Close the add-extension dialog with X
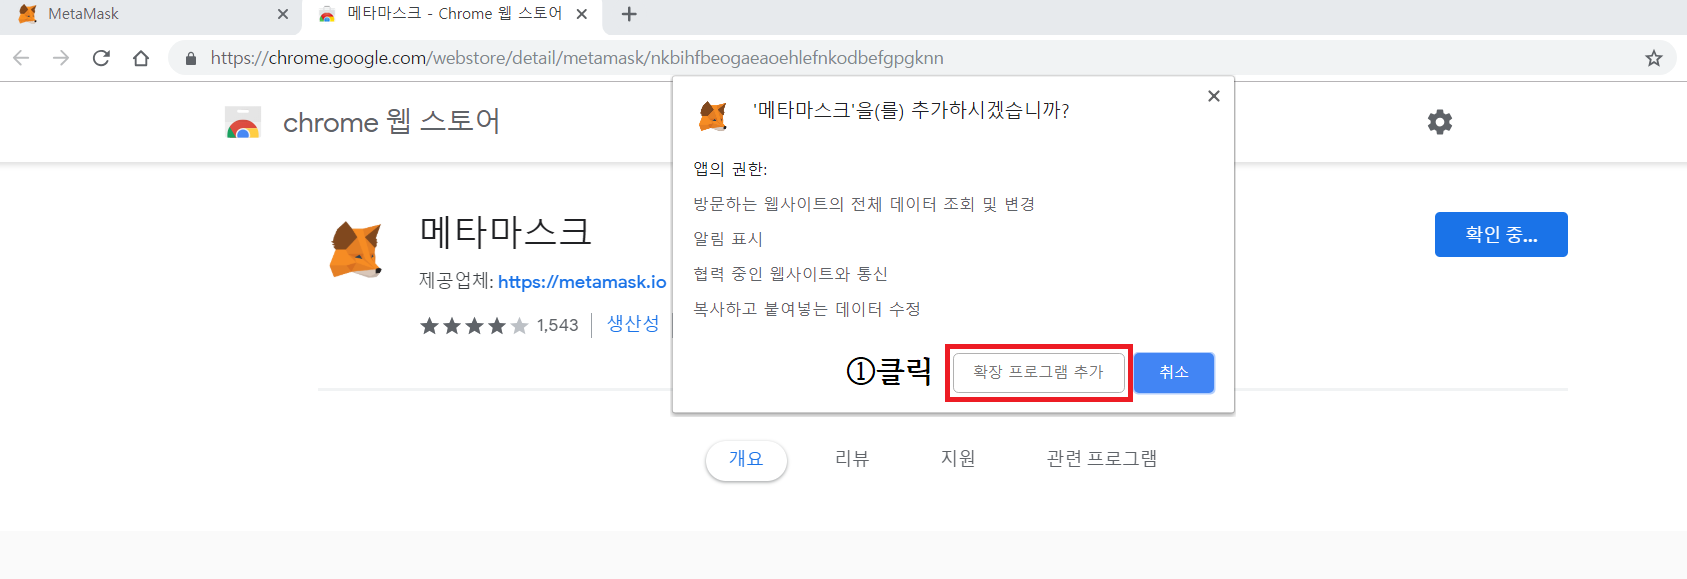Screen dimensions: 1687x579 point(1214,96)
